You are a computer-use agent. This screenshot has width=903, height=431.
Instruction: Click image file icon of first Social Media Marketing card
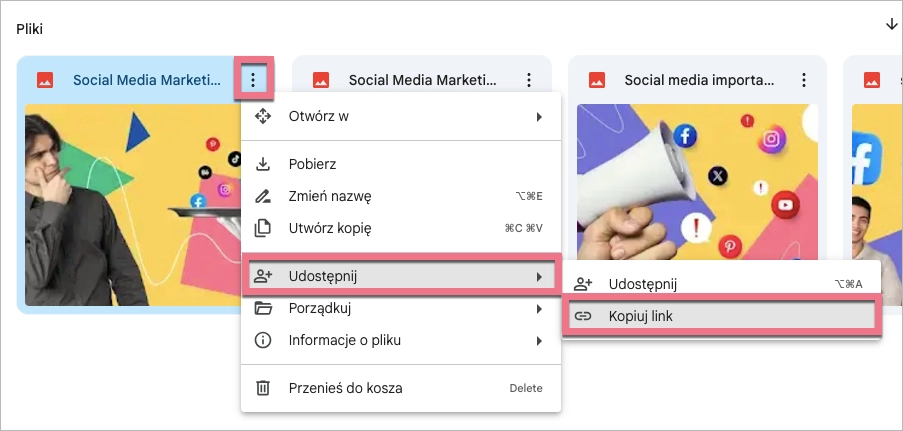click(45, 80)
